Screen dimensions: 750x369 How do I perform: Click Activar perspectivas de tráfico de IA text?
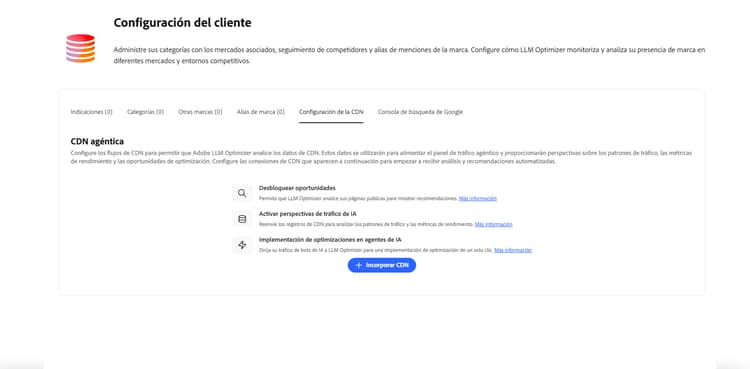[x=308, y=214]
